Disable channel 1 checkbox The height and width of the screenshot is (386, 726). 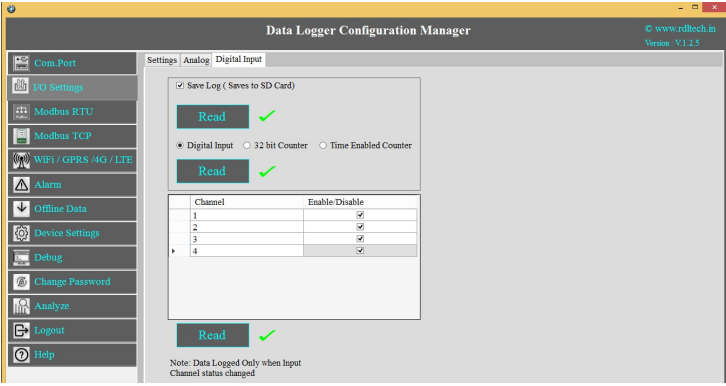[360, 215]
